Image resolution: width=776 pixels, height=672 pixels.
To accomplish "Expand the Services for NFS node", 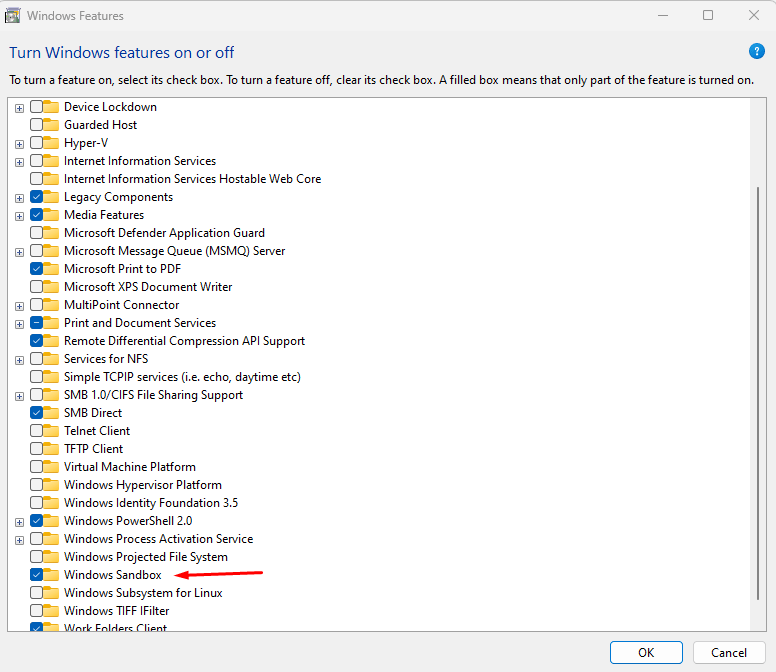I will tap(19, 360).
